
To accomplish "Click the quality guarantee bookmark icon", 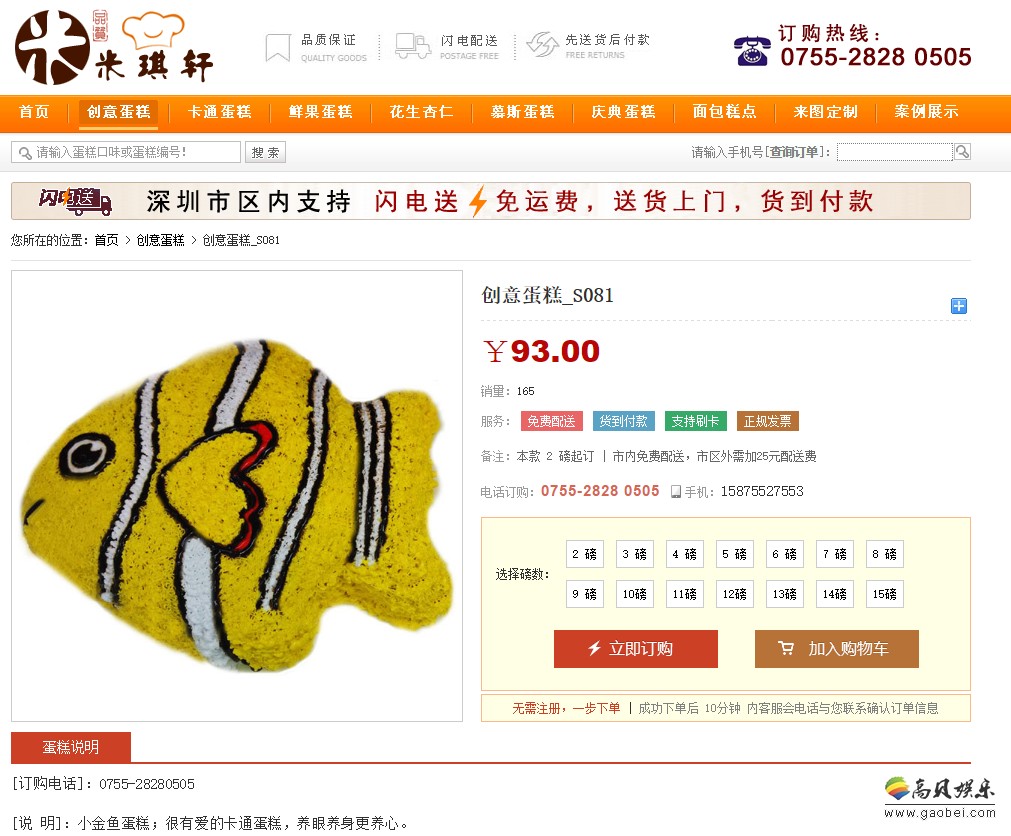I will pyautogui.click(x=278, y=48).
